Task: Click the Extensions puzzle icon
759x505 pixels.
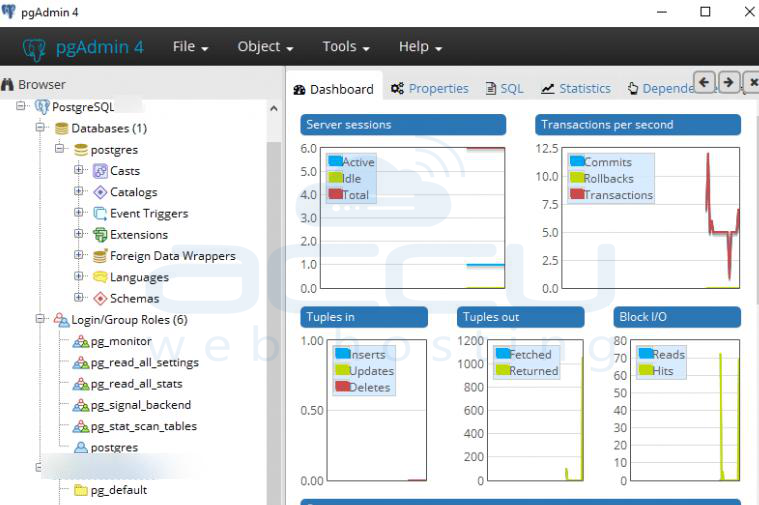Action: 100,235
